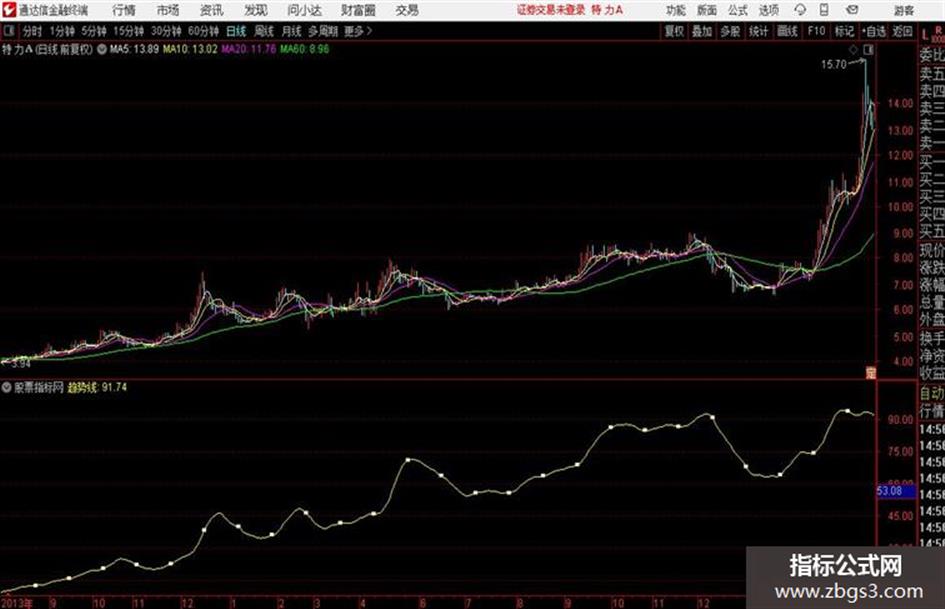Viewport: 945px width, 609px height.
Task: Click the 叠加 overlay button
Action: (702, 31)
